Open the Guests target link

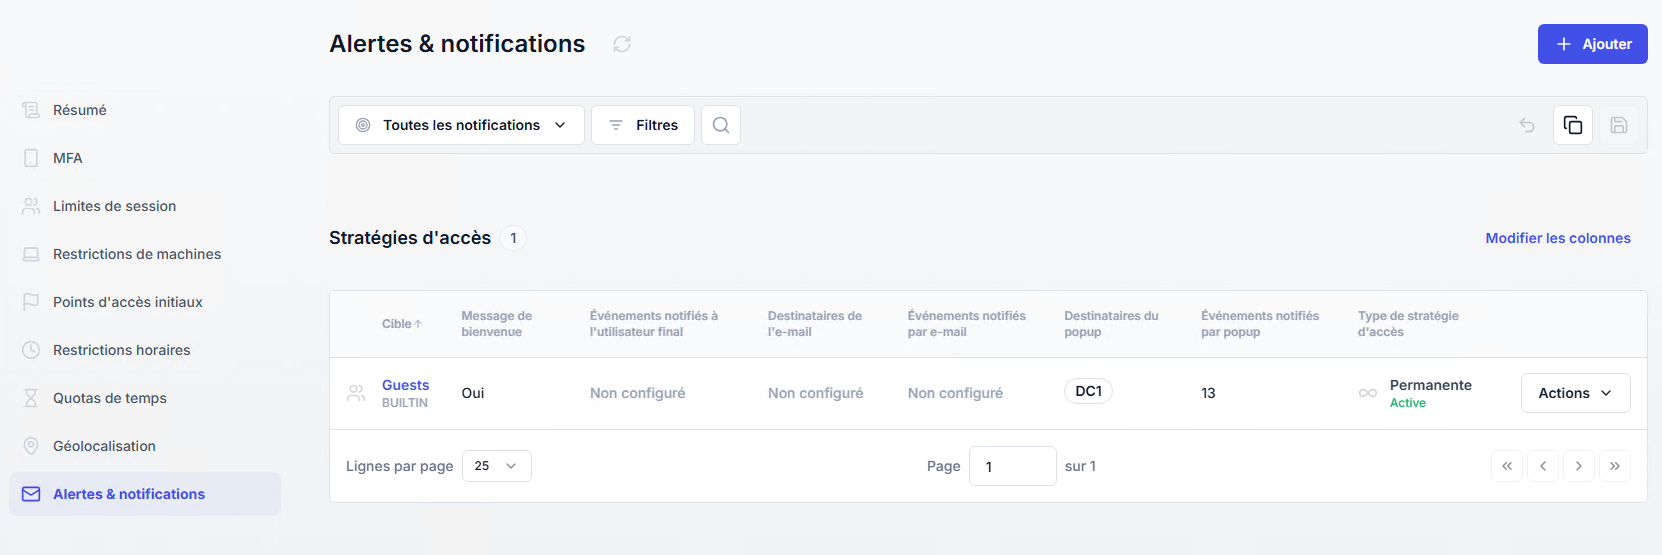pos(405,385)
